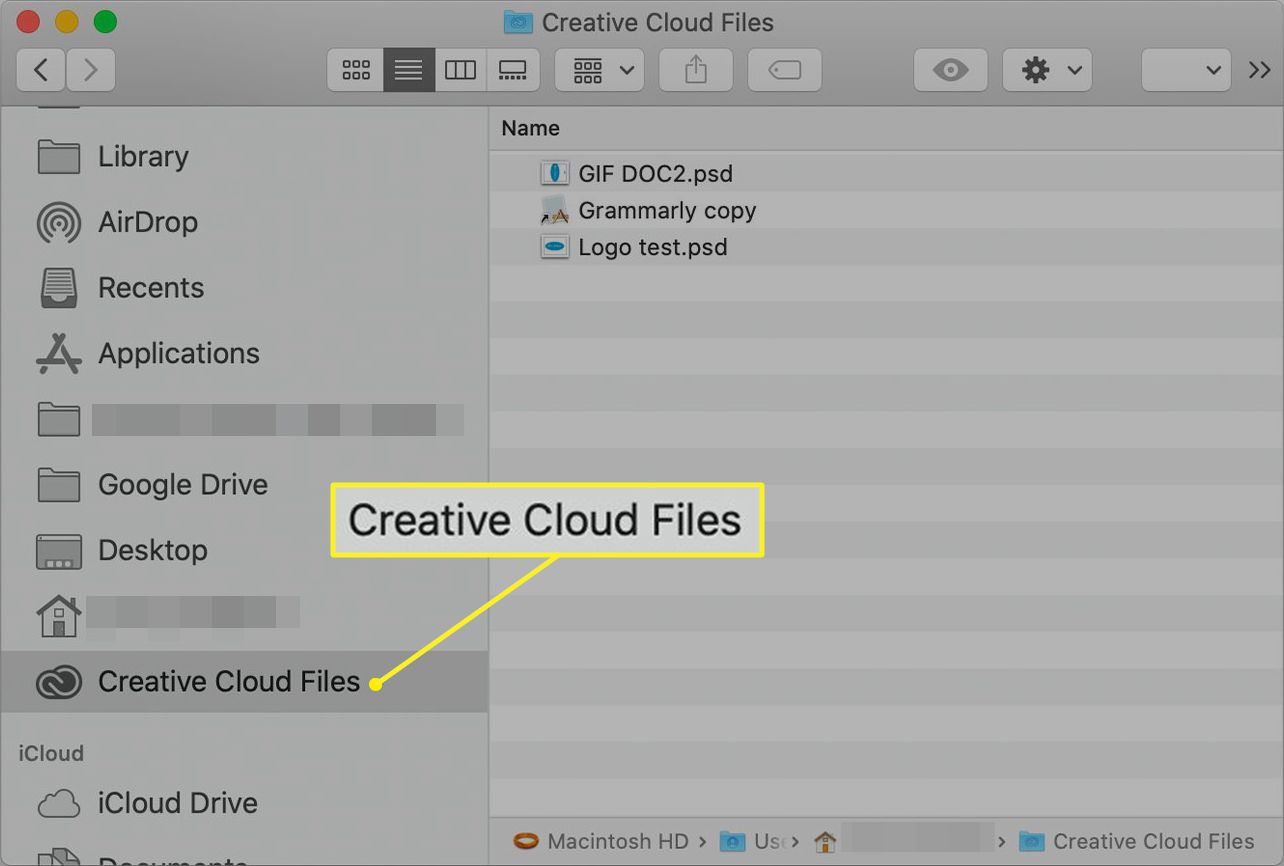
Task: Click the home house icon in sidebar
Action: [x=58, y=616]
